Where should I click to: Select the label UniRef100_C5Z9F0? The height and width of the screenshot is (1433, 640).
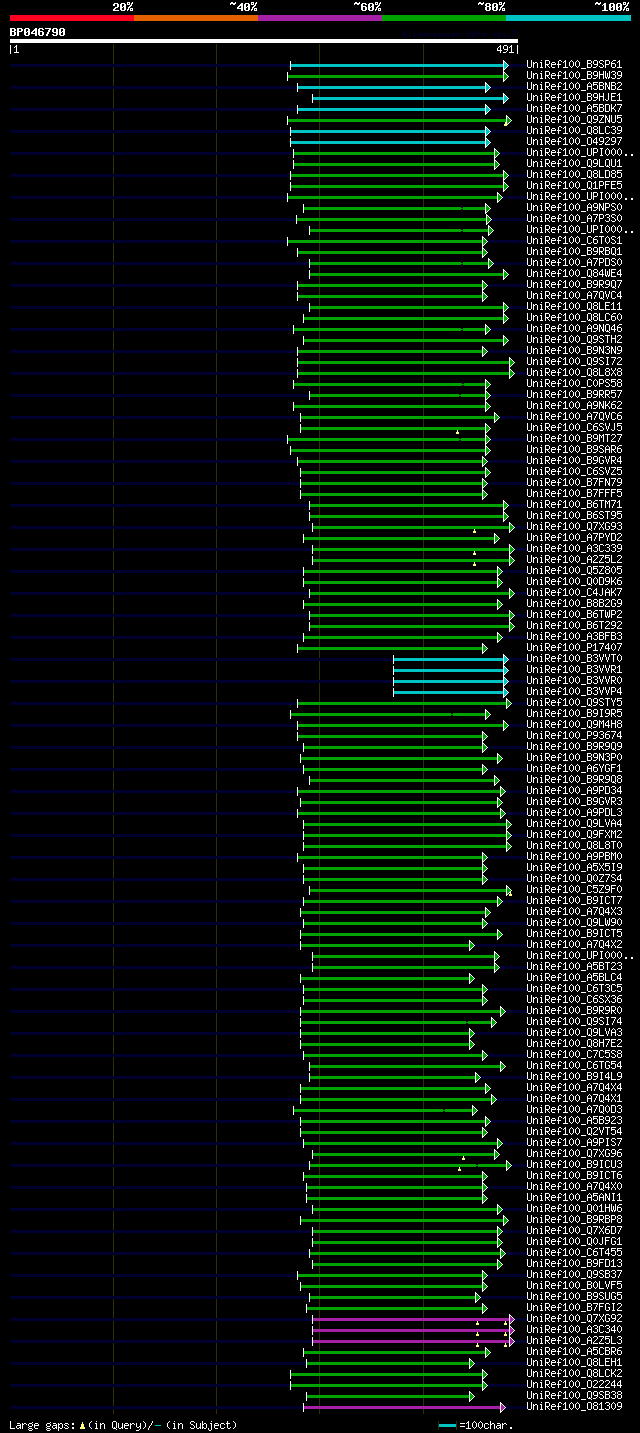pyautogui.click(x=574, y=890)
